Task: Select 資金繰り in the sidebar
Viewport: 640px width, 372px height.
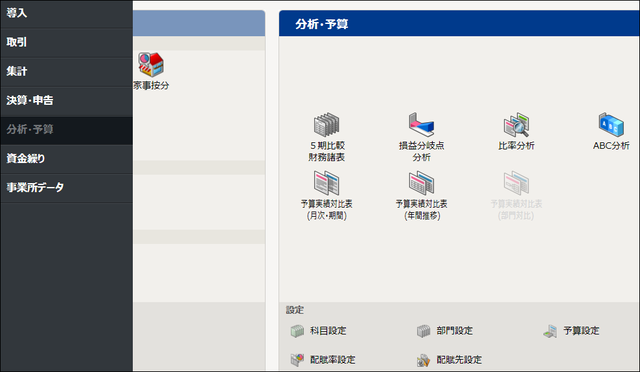Action: point(67,159)
